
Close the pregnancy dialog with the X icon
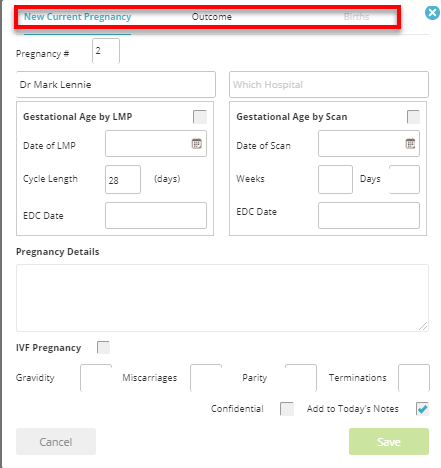[x=432, y=13]
